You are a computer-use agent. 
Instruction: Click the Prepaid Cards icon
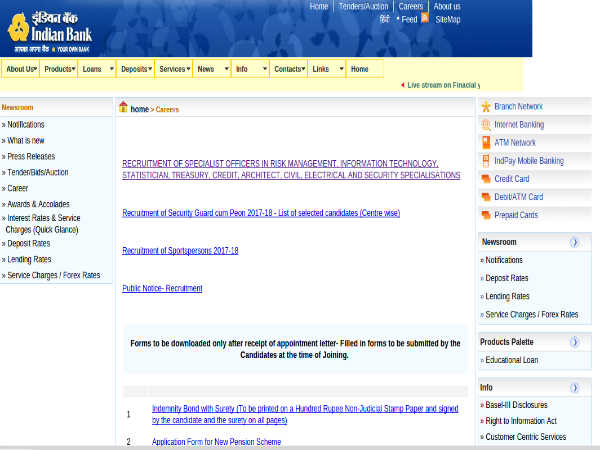(486, 215)
